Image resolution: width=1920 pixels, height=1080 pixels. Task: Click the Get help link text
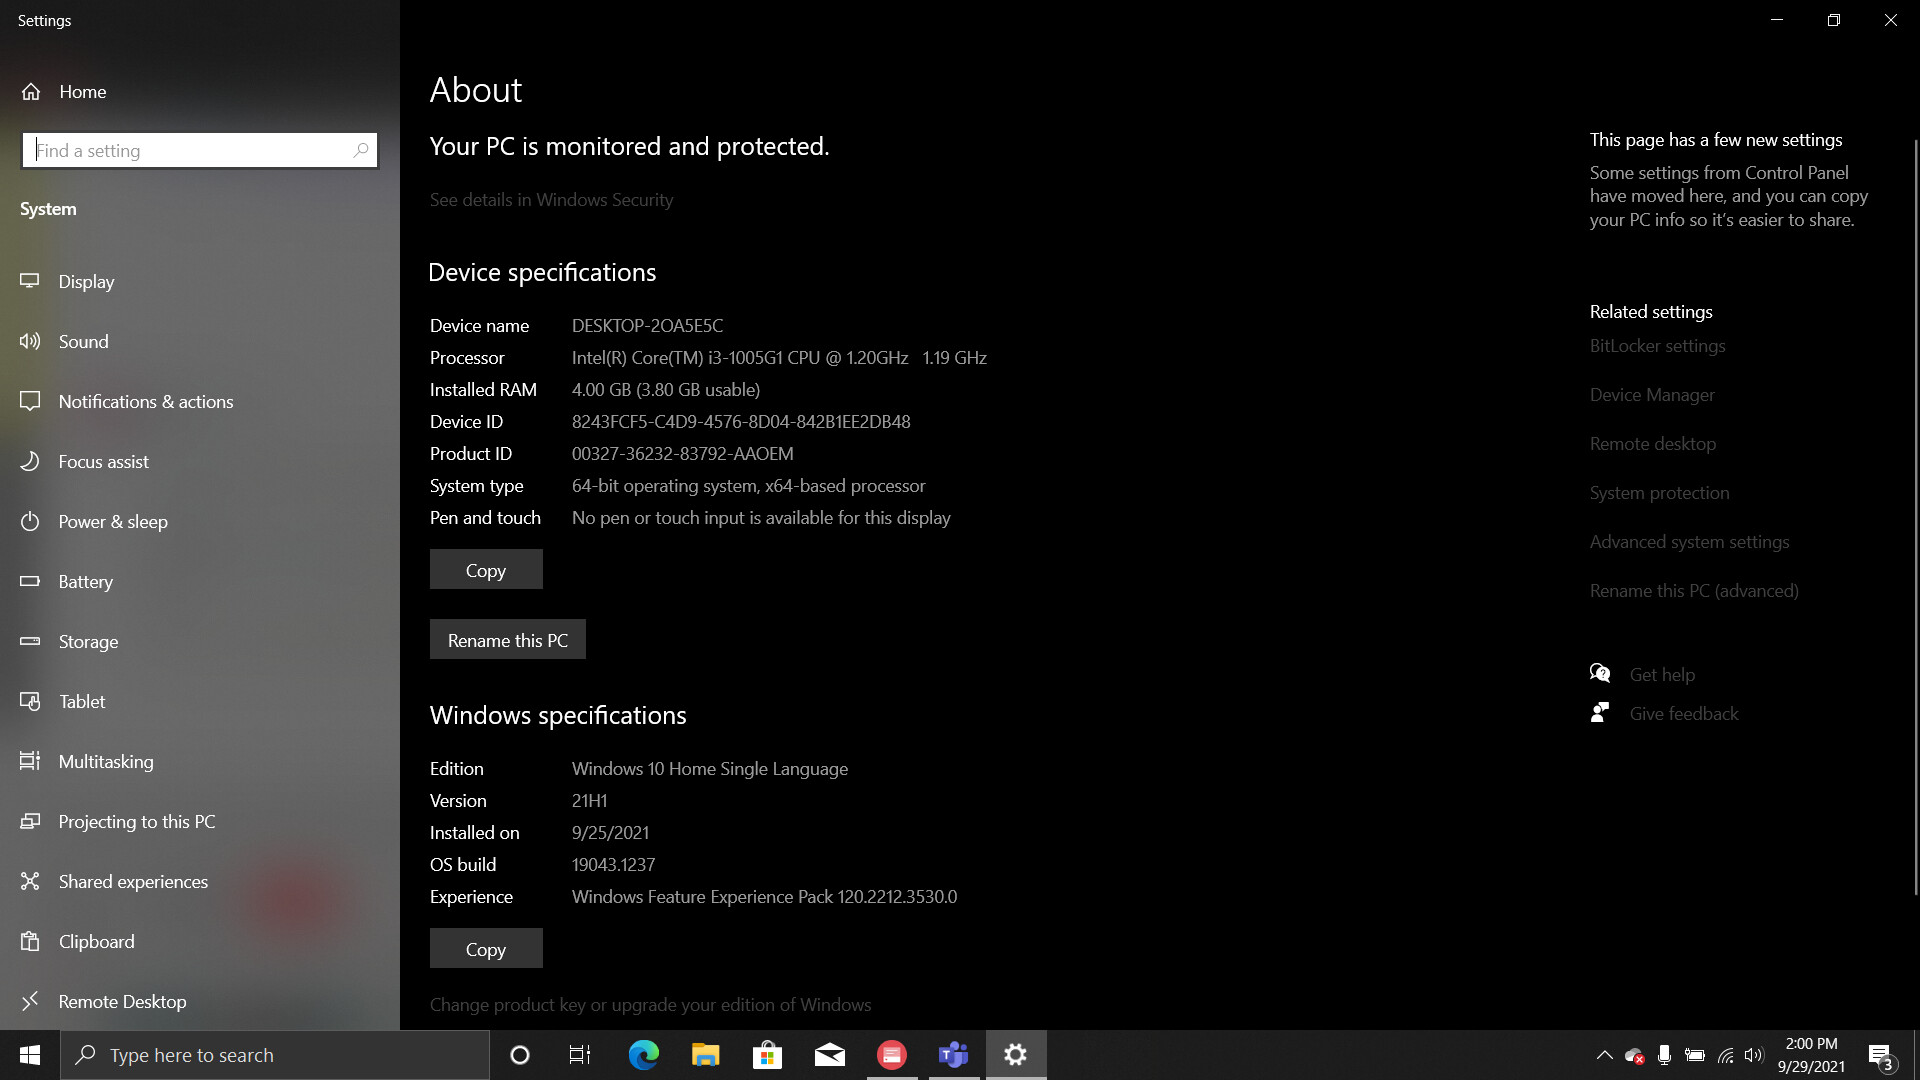click(x=1662, y=674)
